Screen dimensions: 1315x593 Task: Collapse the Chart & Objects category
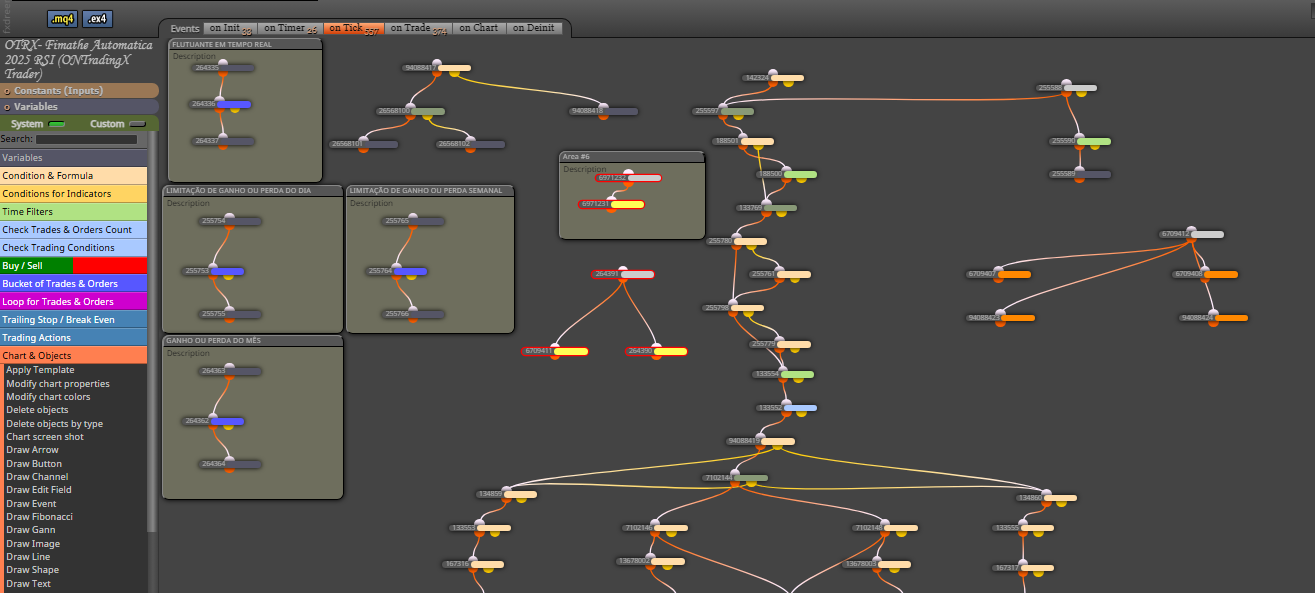73,355
